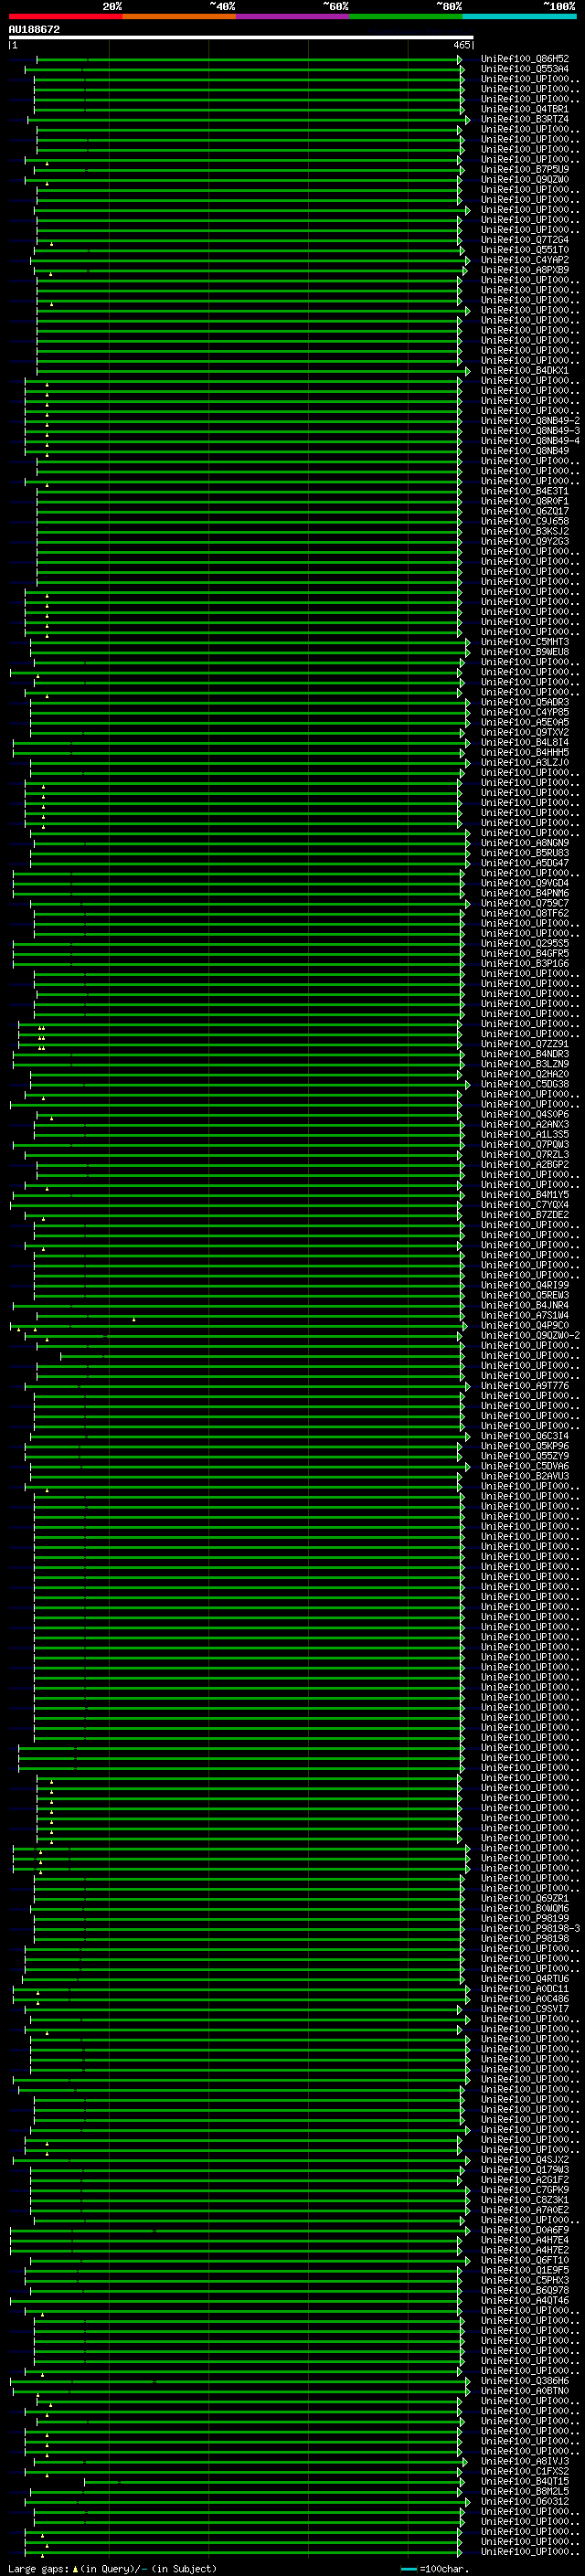This screenshot has width=585, height=2576.
Task: Open hit UniRef100_A8PXB9
Action: click(525, 270)
